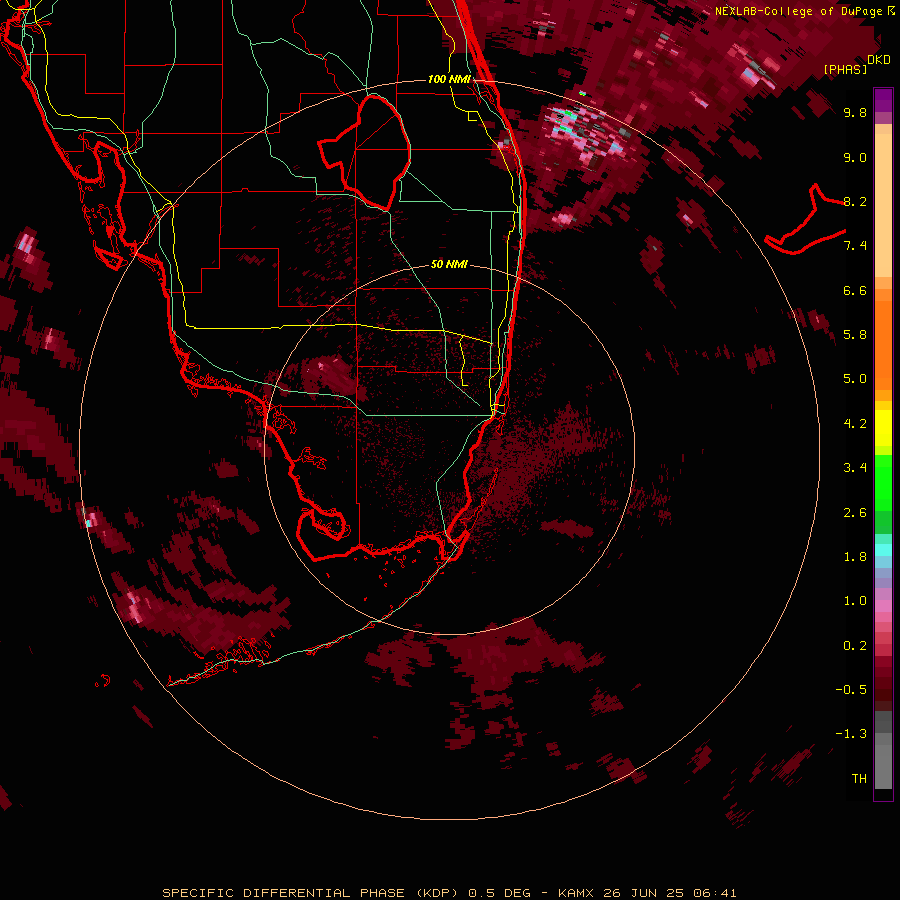Click the 1.0 value on the scale
Screen dimensions: 900x900
(x=855, y=601)
